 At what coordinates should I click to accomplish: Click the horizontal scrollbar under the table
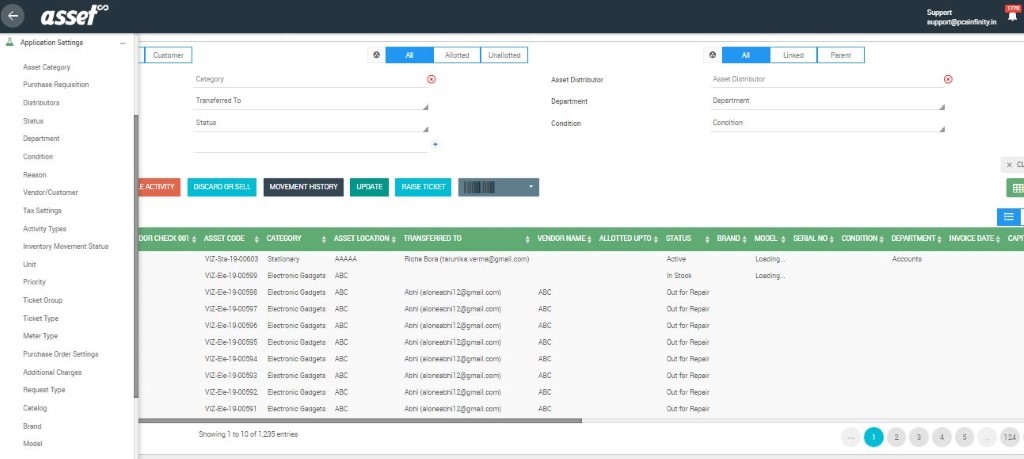point(360,421)
